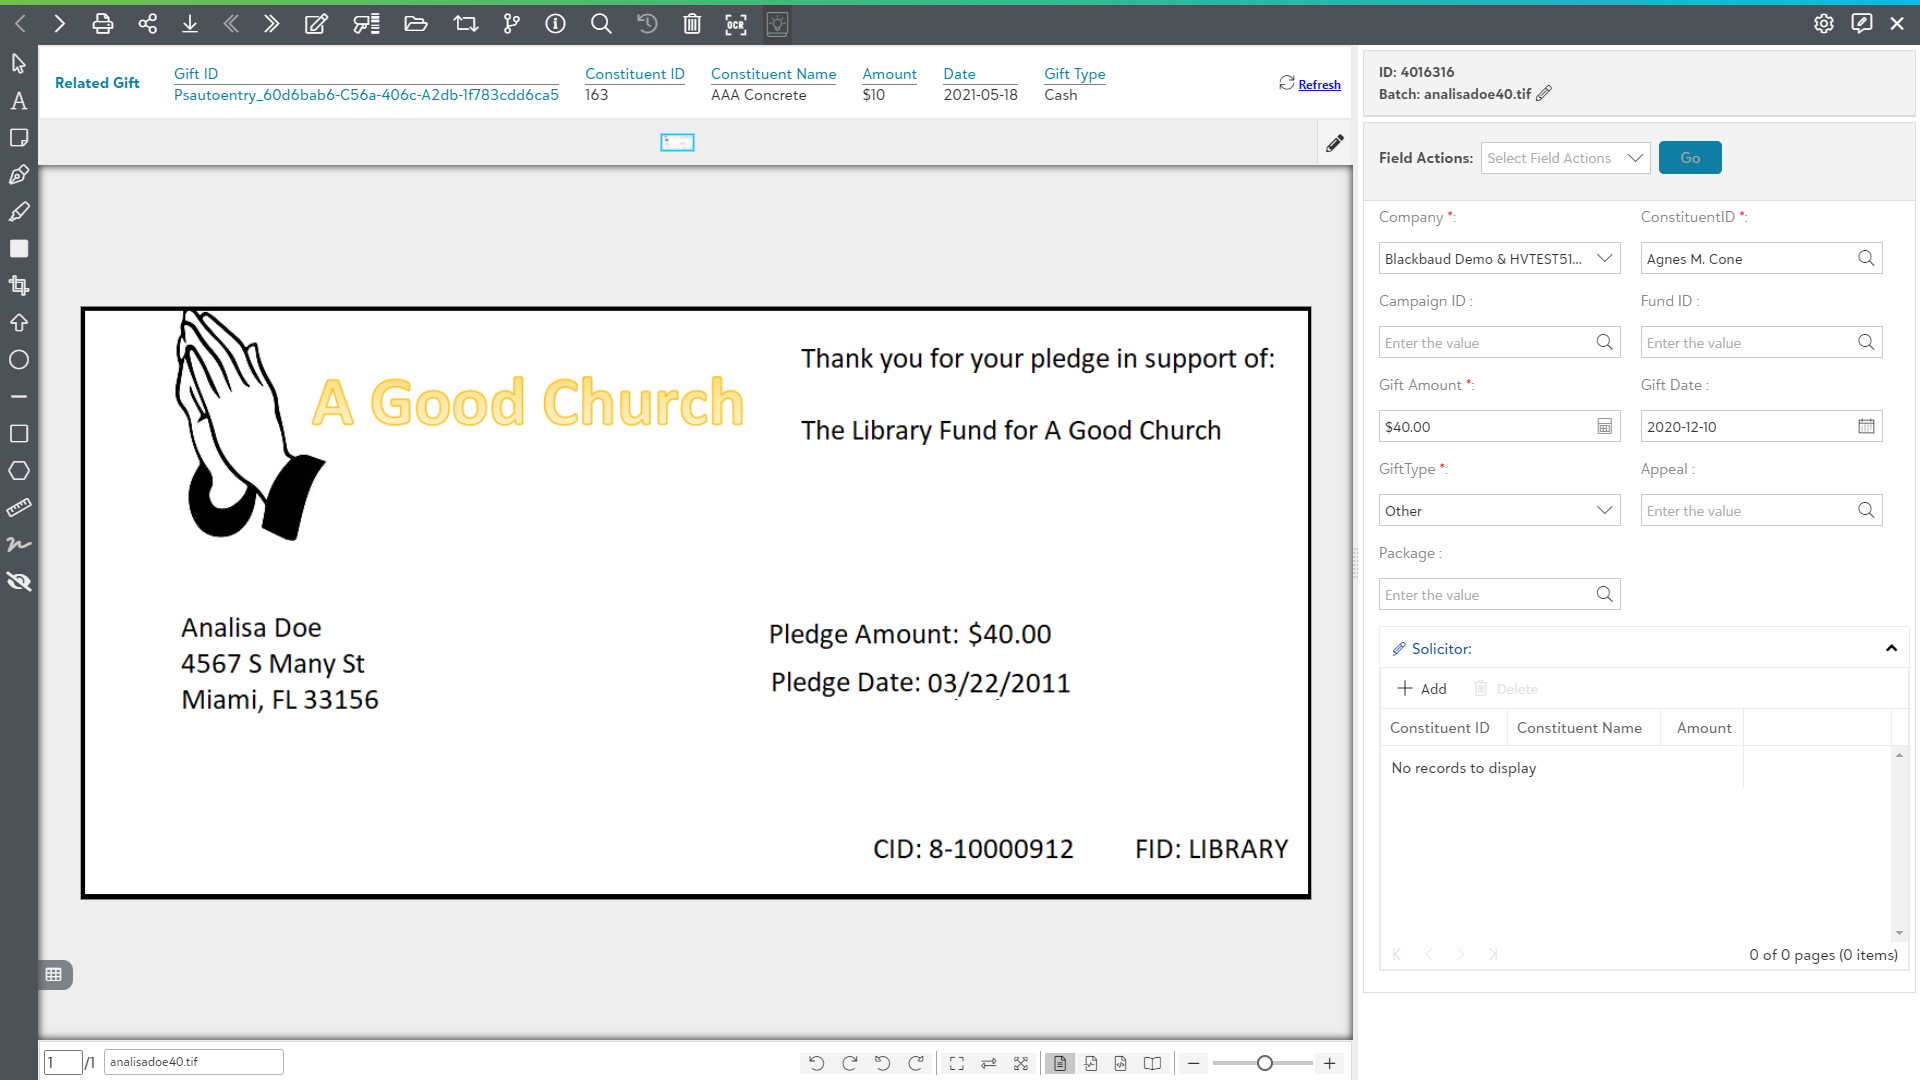Expand the Company dropdown
Screen dimensions: 1920x1080
(1499, 259)
